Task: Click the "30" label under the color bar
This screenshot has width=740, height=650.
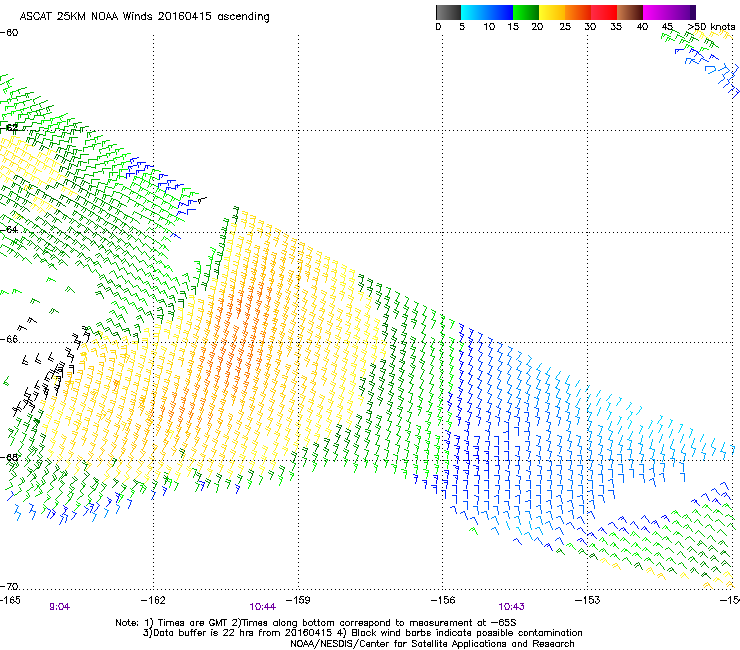Action: coord(590,27)
